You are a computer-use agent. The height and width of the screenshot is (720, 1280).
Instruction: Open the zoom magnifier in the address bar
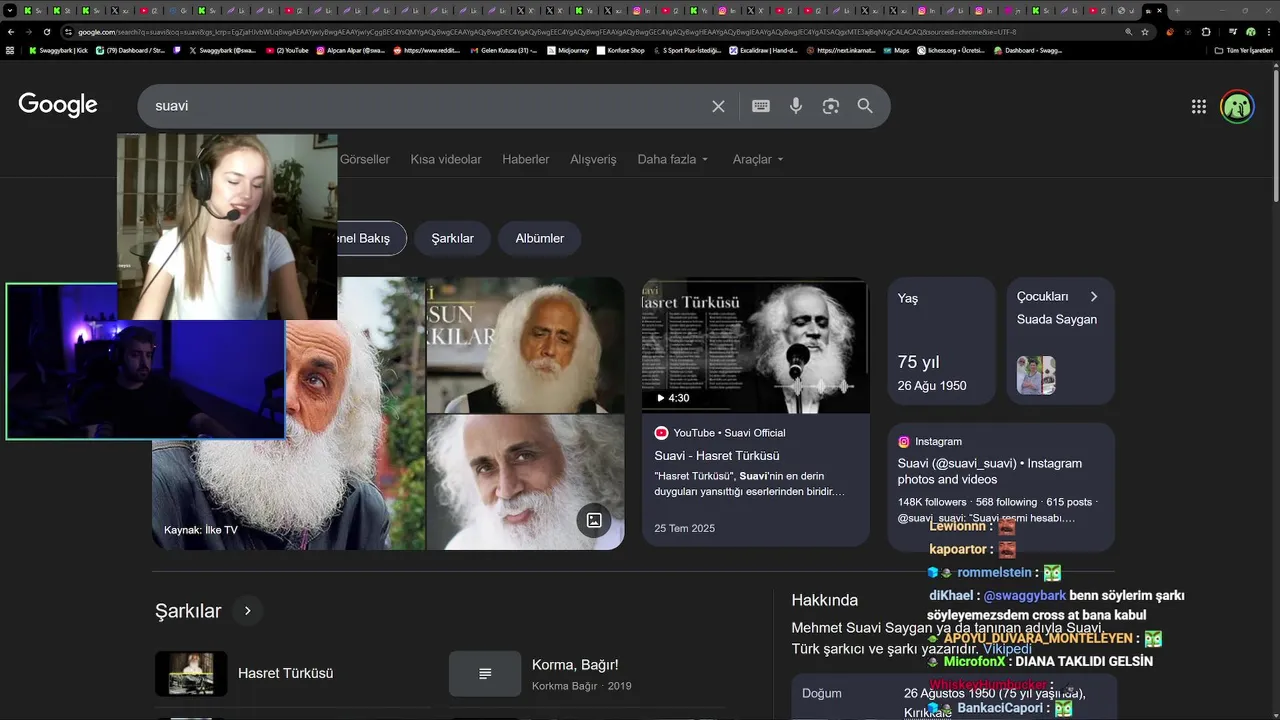pyautogui.click(x=1129, y=32)
